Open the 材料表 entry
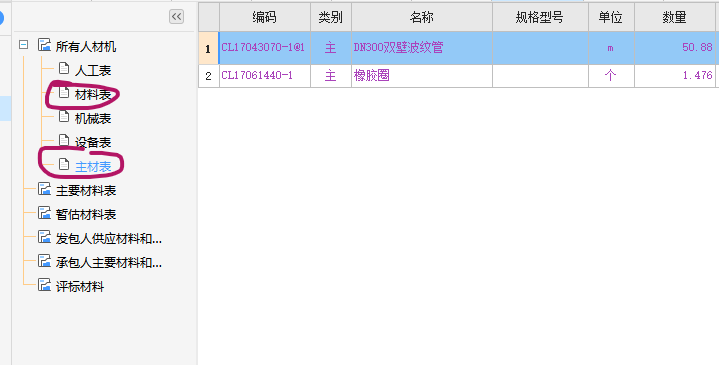This screenshot has height=365, width=719. coord(93,94)
